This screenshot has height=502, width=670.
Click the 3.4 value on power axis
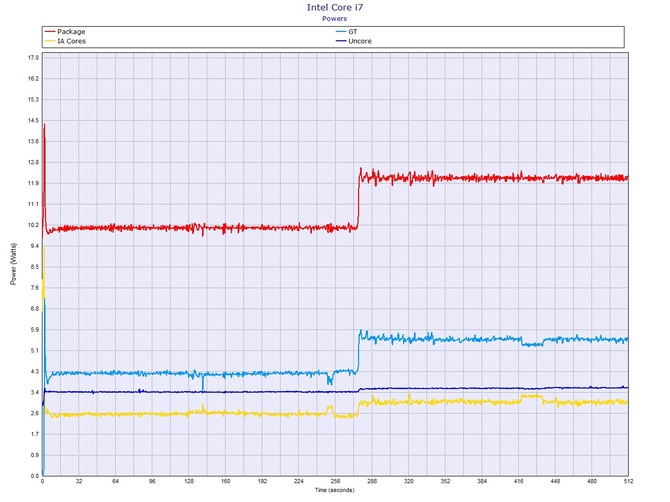click(34, 393)
